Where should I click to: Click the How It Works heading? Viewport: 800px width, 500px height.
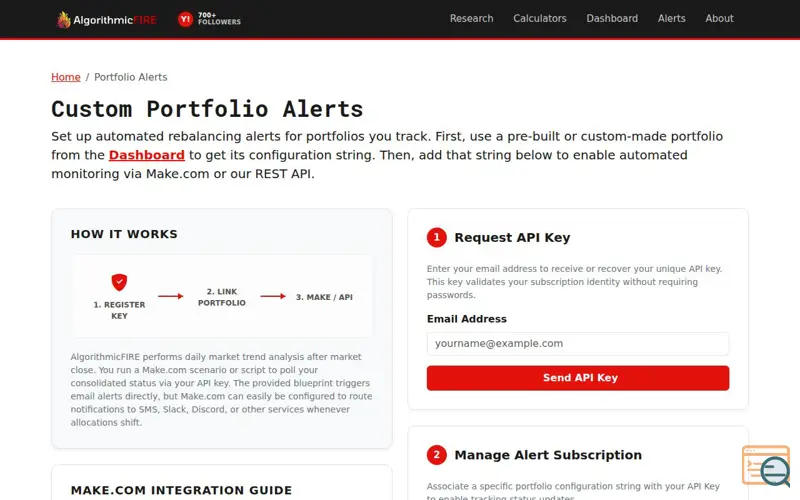124,234
